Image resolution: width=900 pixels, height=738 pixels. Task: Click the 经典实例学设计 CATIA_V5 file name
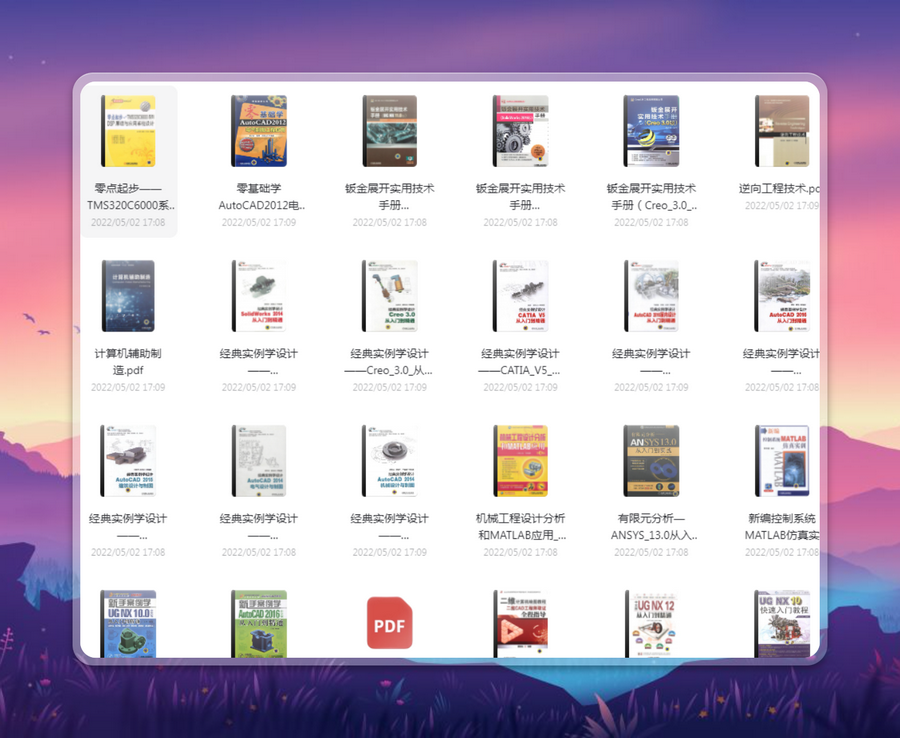(x=521, y=361)
